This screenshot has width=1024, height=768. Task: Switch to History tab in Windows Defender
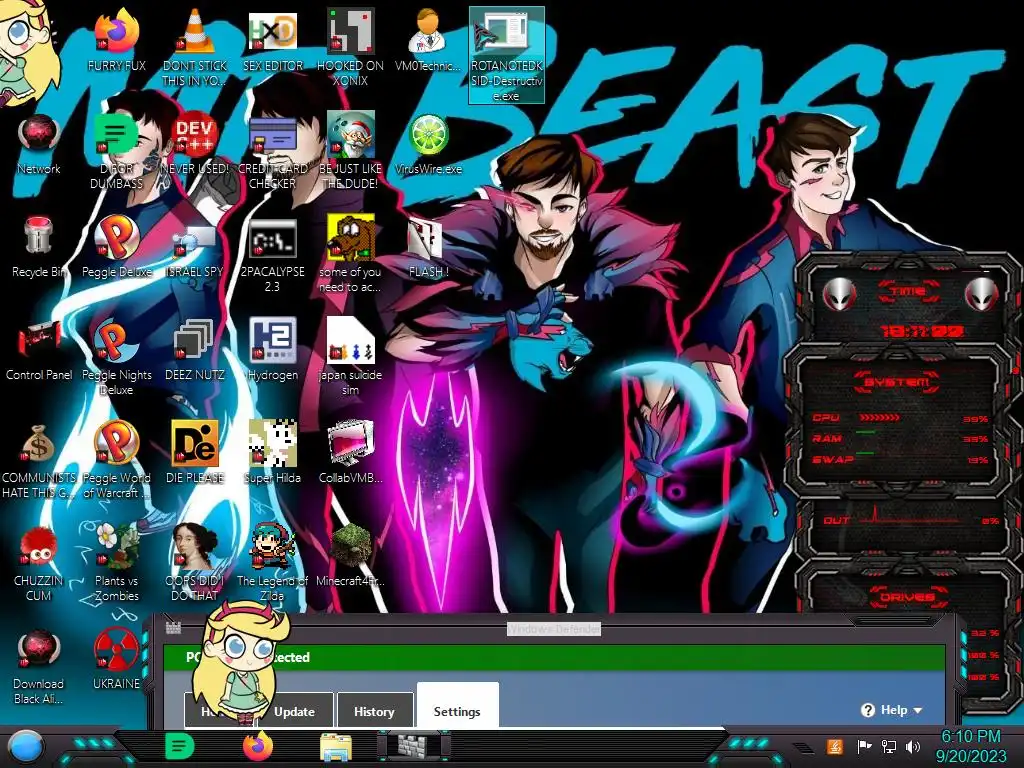coord(374,711)
